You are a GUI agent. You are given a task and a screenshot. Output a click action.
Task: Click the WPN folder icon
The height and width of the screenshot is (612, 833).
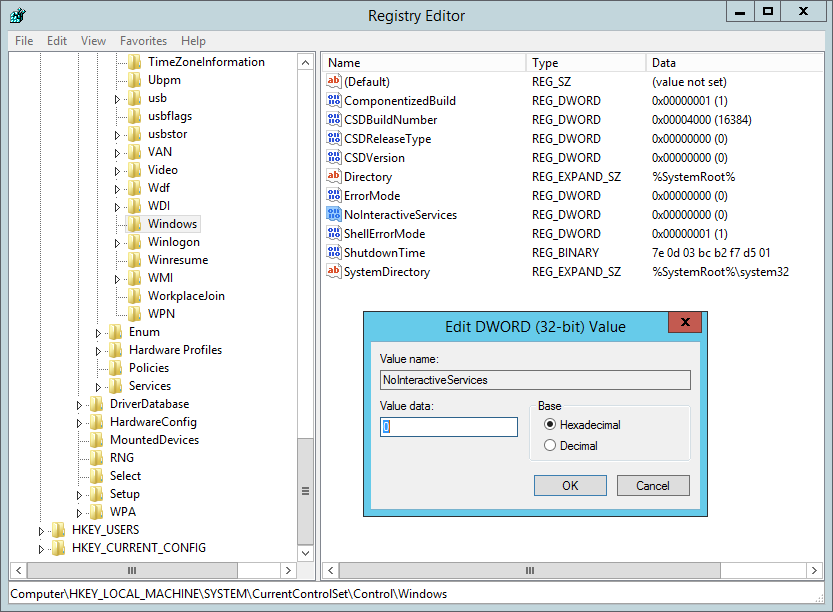tap(135, 314)
